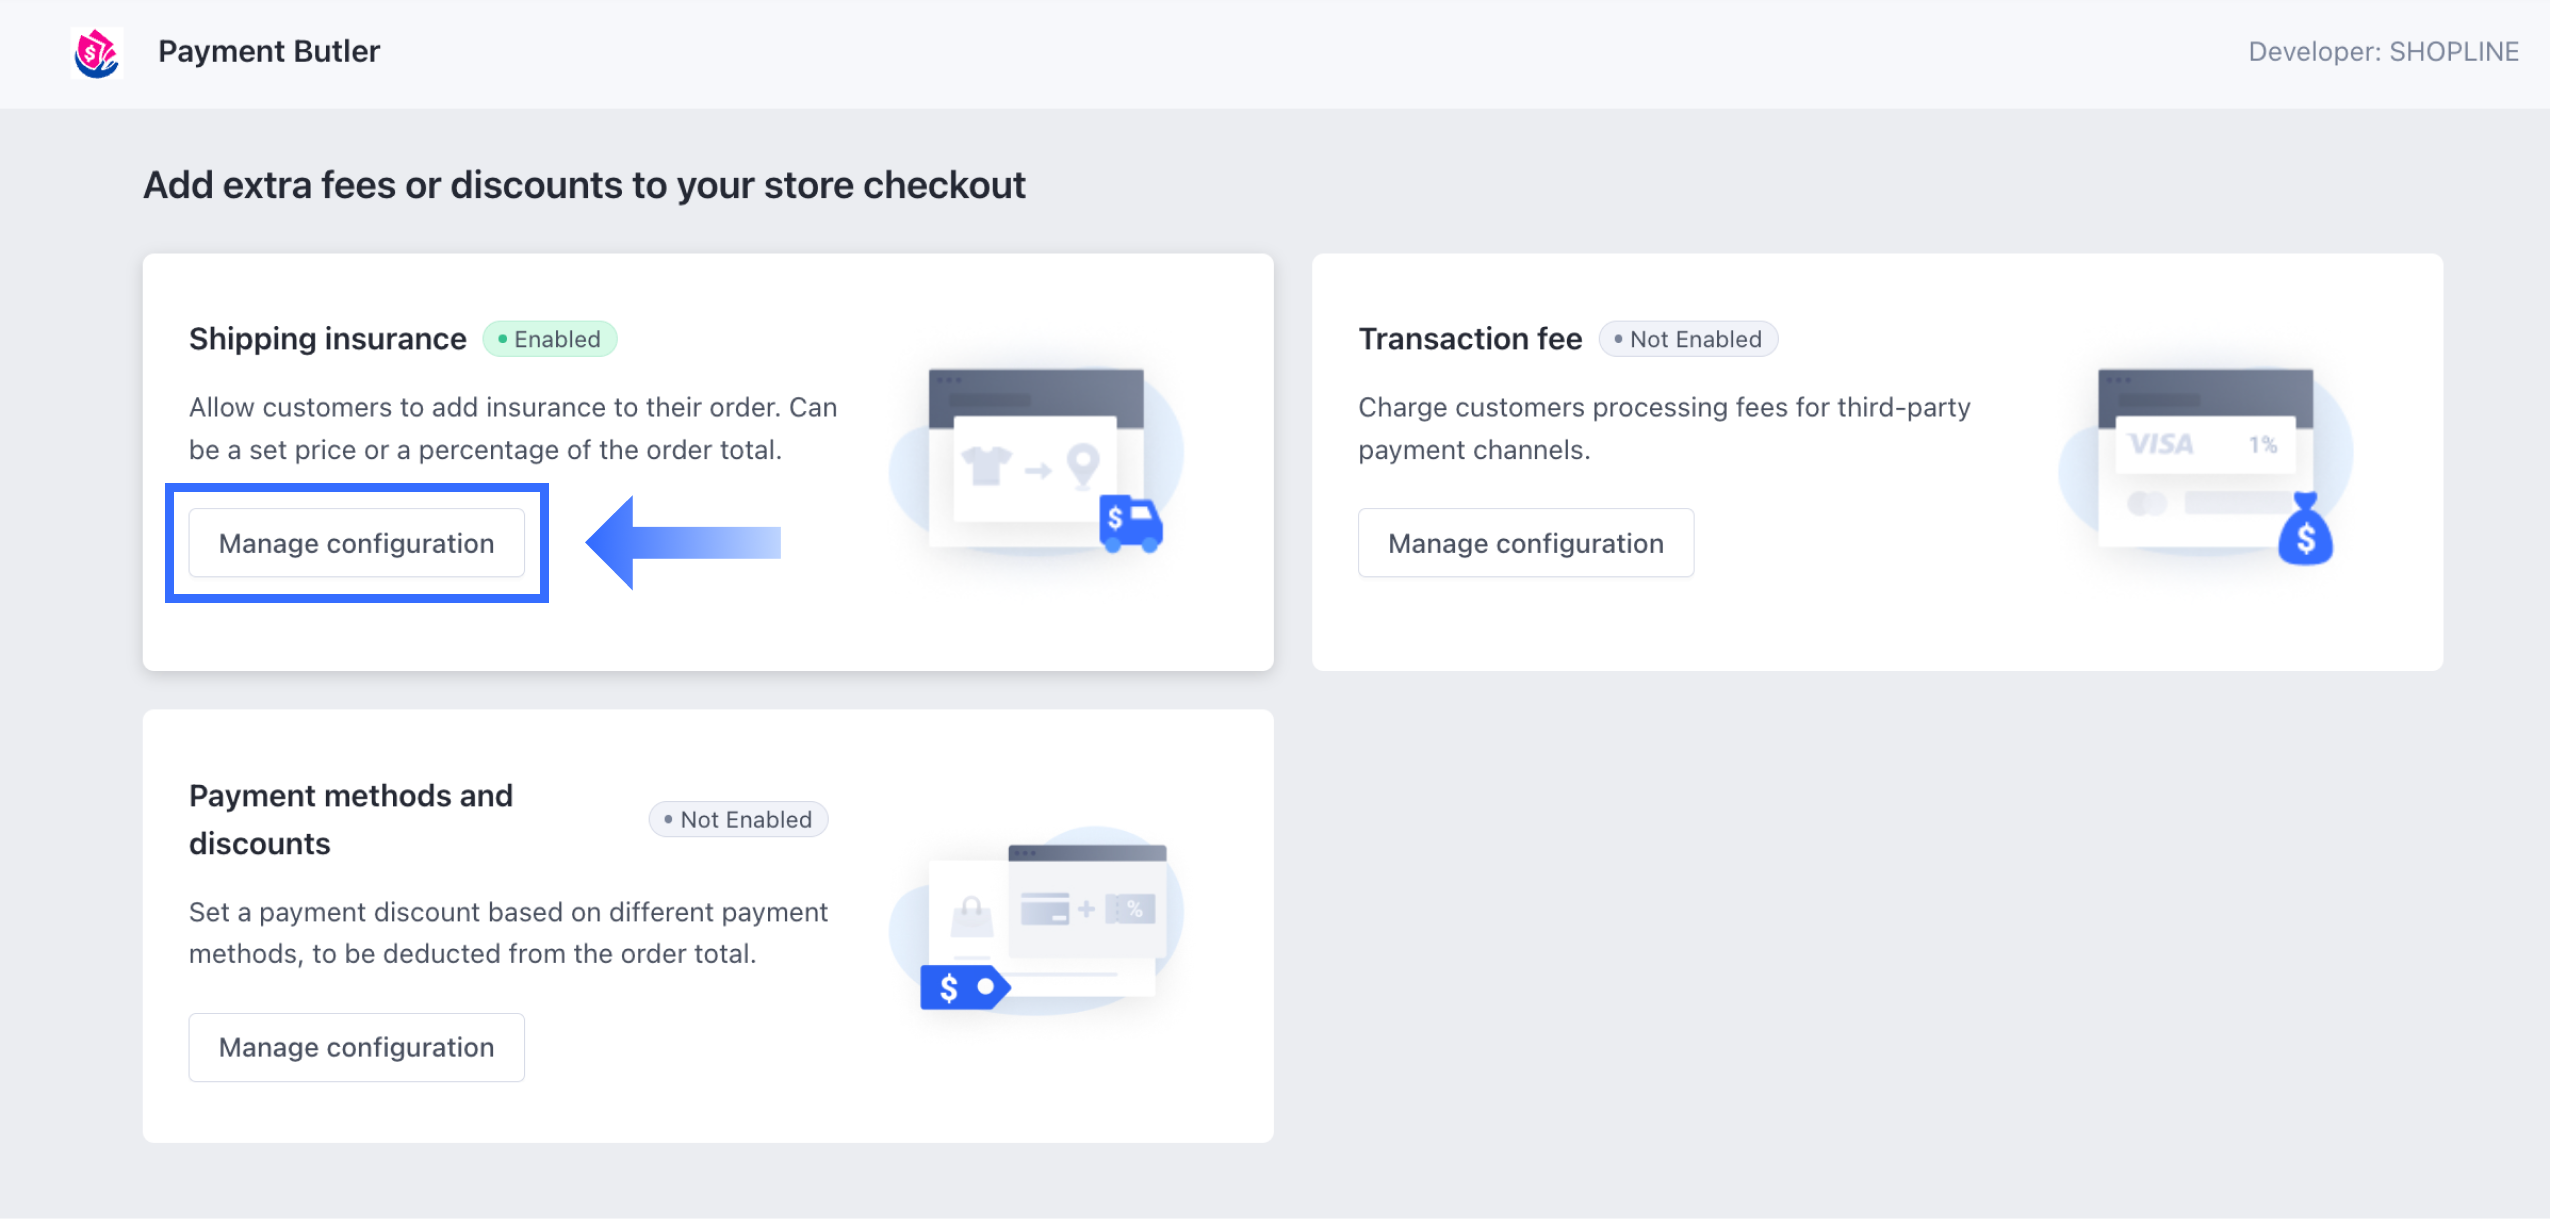Screen dimensions: 2550x1219
Task: Click the blue arrow pointing left
Action: click(683, 543)
